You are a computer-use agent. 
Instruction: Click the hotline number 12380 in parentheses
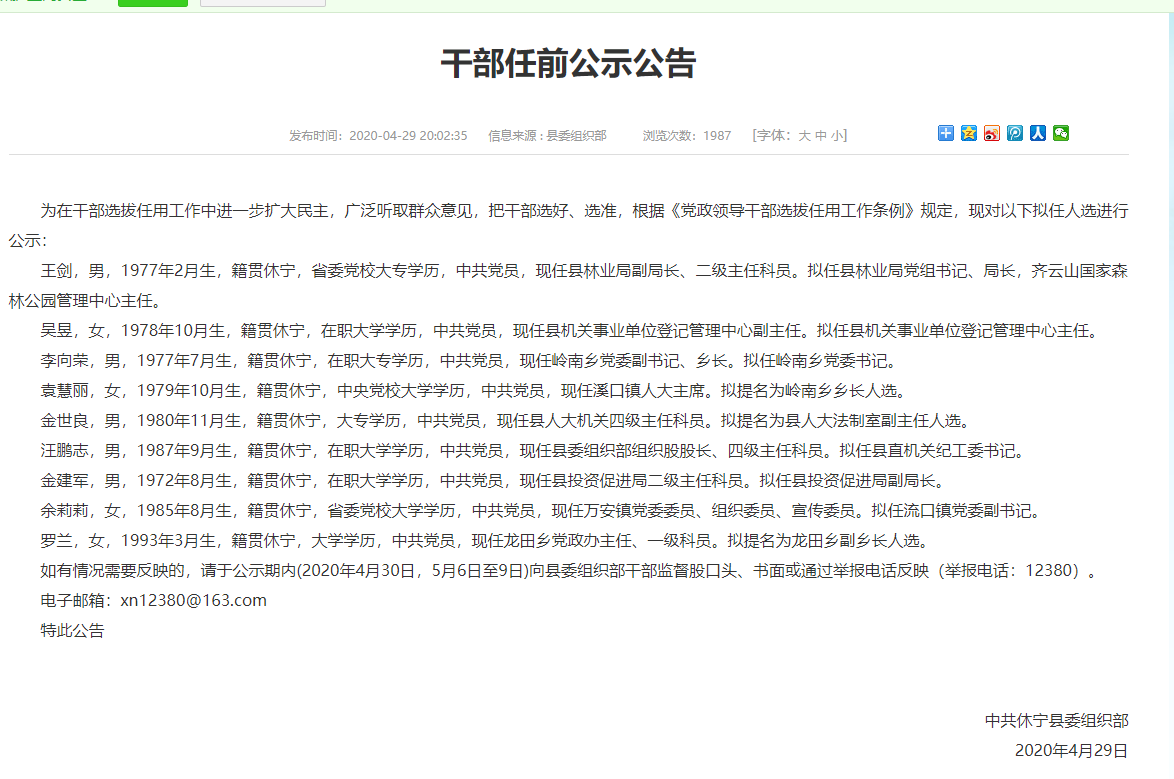click(1051, 570)
